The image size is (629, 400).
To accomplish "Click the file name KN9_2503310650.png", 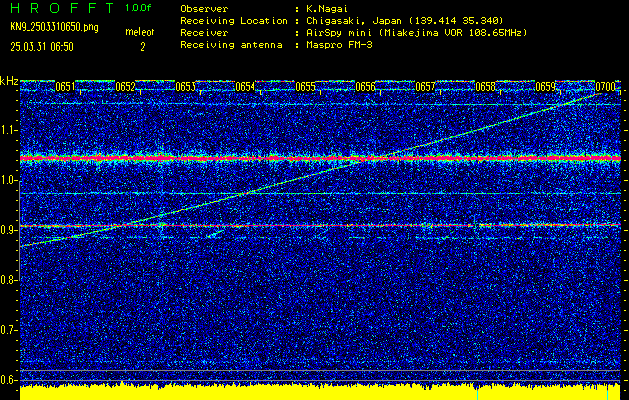I will [x=54, y=27].
